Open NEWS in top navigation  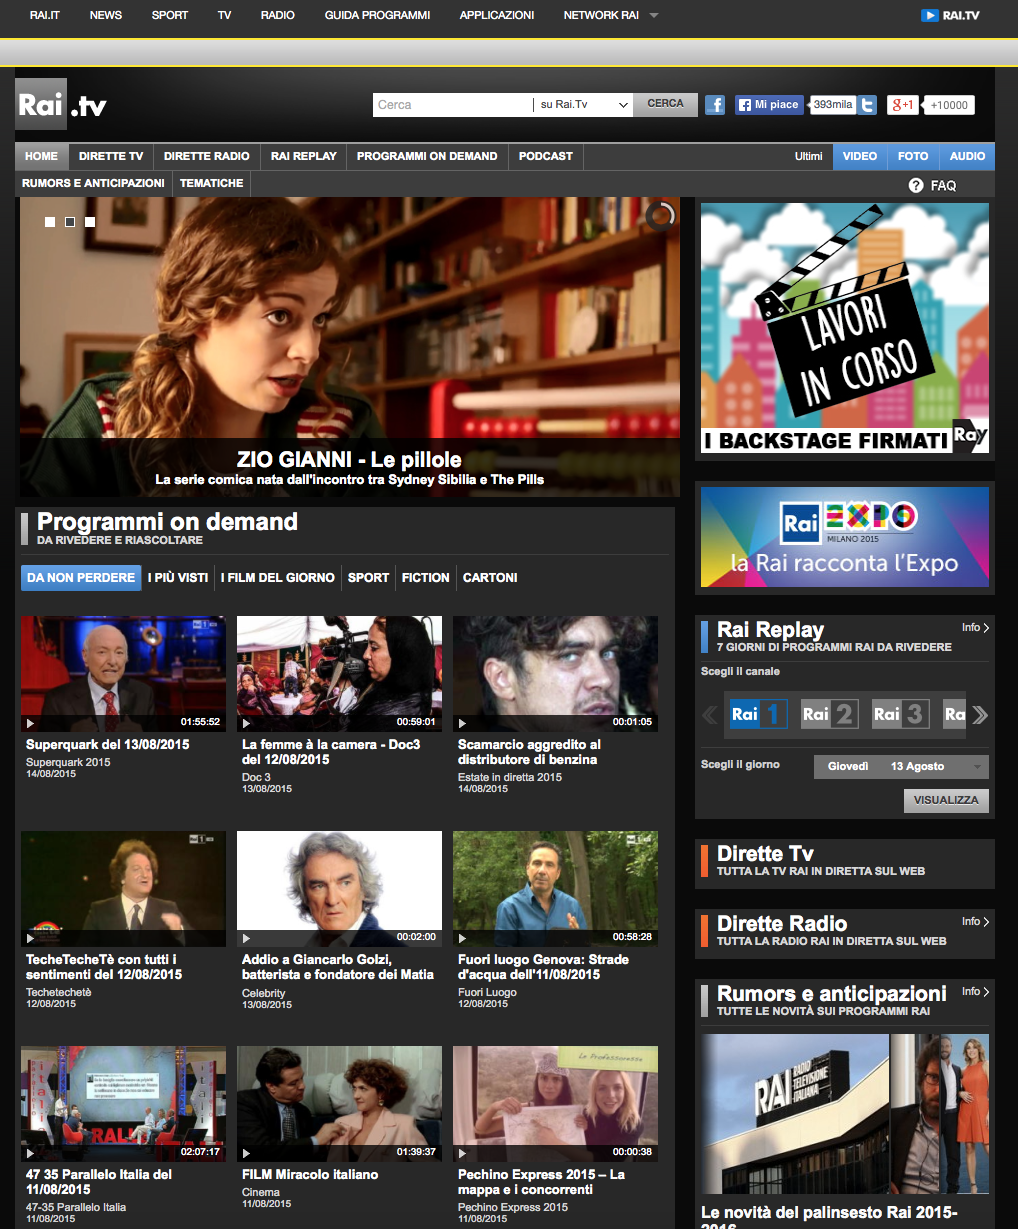[106, 15]
